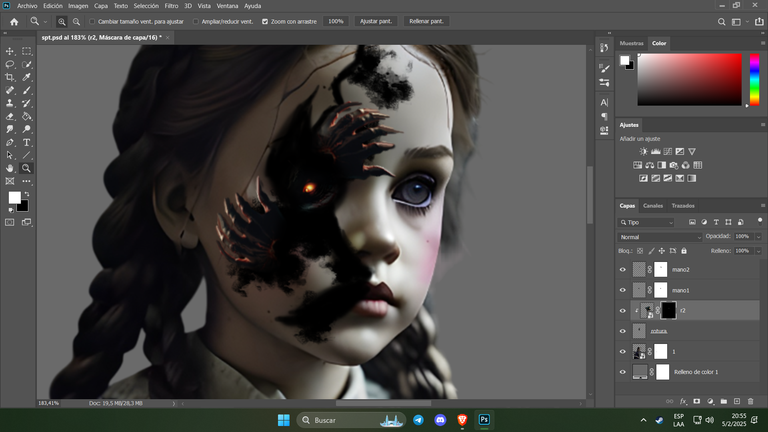
Task: Click the foreground color swatch in toolbar
Action: 15,197
